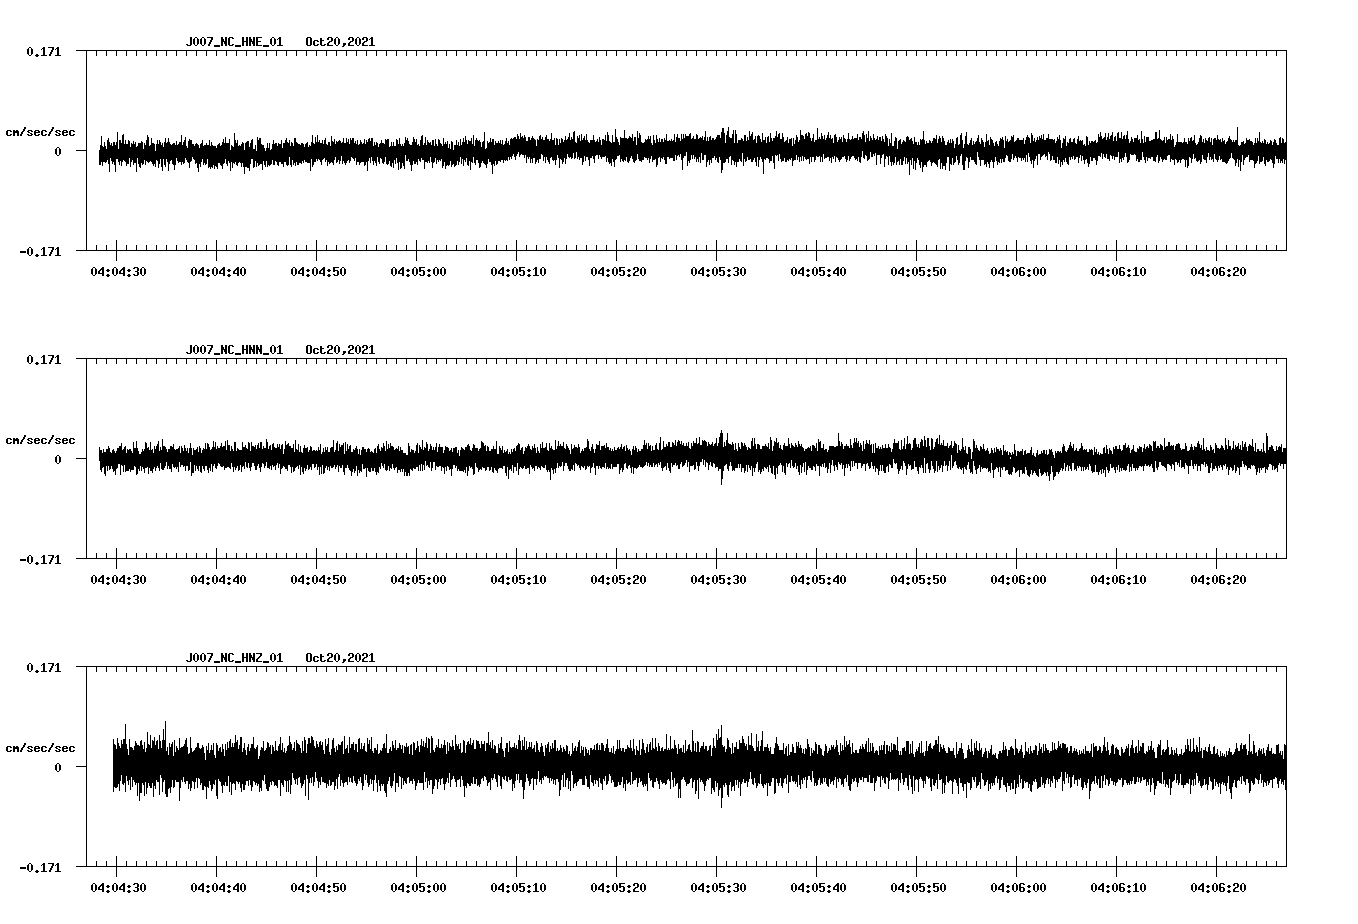The width and height of the screenshot is (1358, 924).
Task: Click the HNN waveform spike near 04:05:30
Action: (721, 457)
